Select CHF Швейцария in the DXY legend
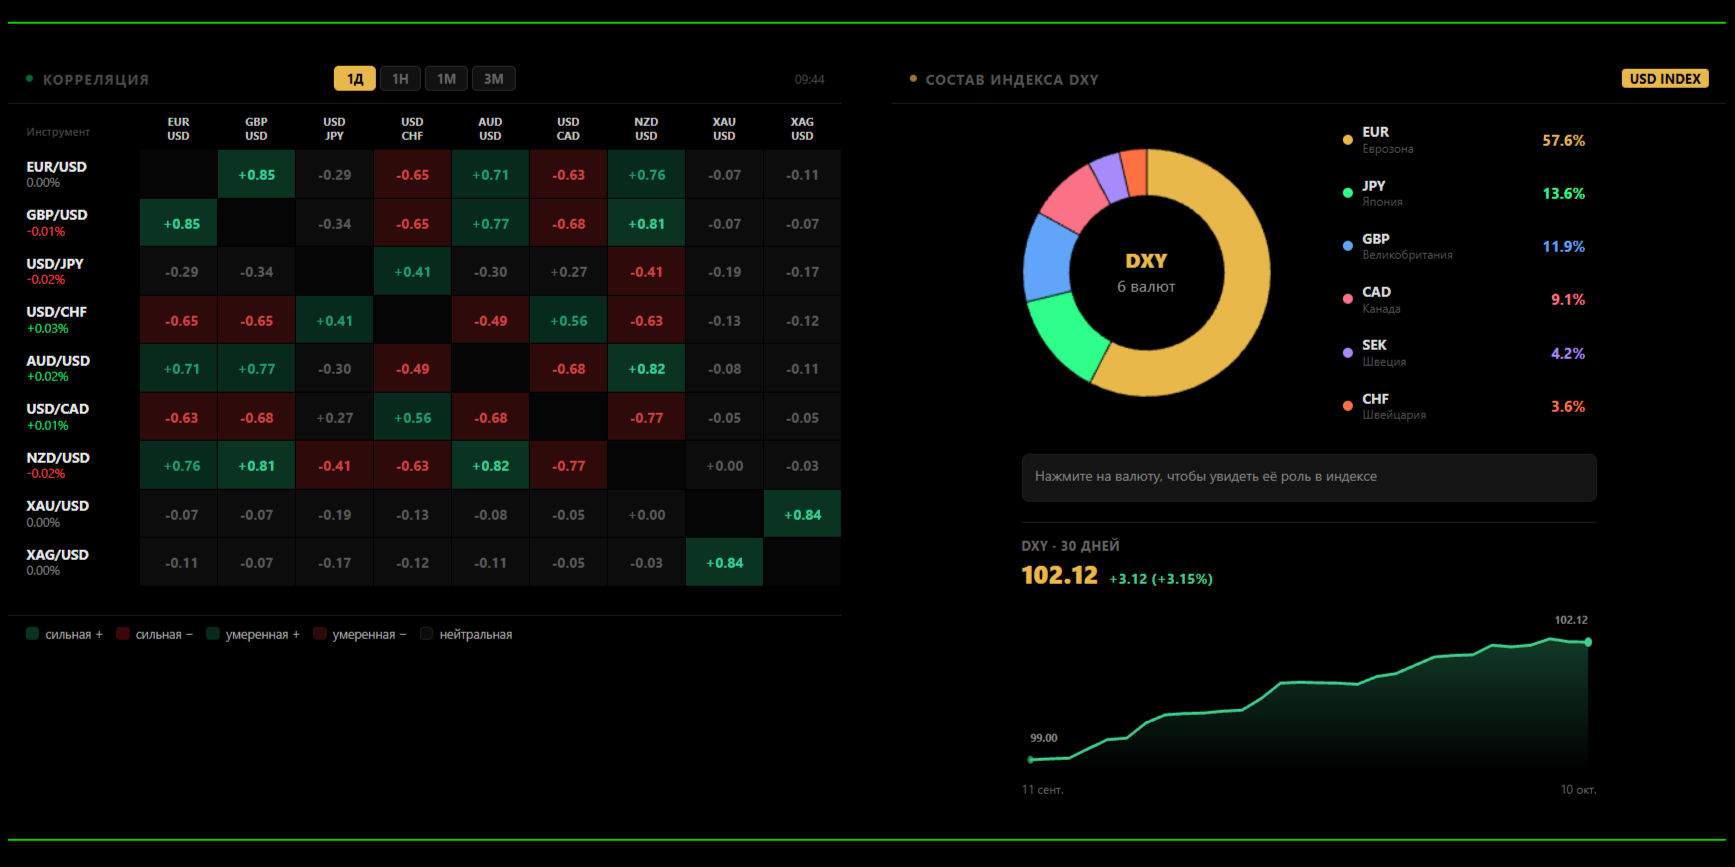Screen dimensions: 1735x867 (x=1464, y=406)
